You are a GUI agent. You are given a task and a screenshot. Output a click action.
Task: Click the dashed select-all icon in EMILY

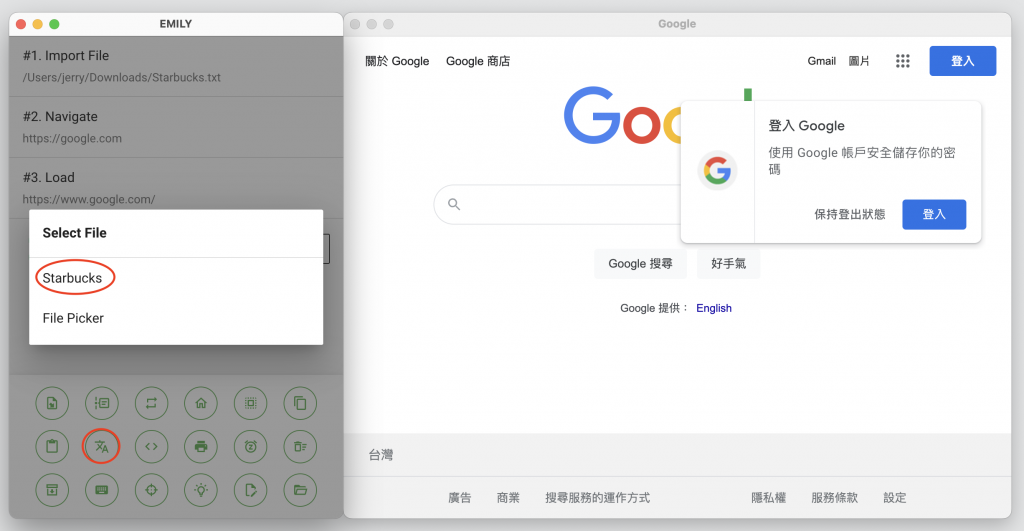click(251, 404)
